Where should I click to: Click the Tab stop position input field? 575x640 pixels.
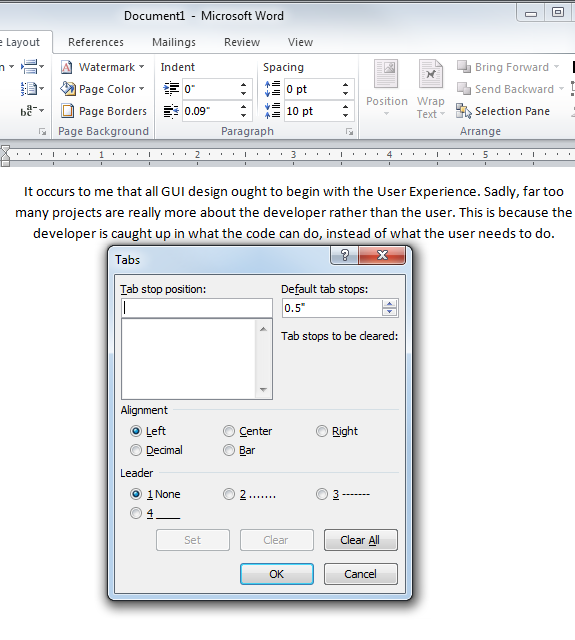coord(197,308)
